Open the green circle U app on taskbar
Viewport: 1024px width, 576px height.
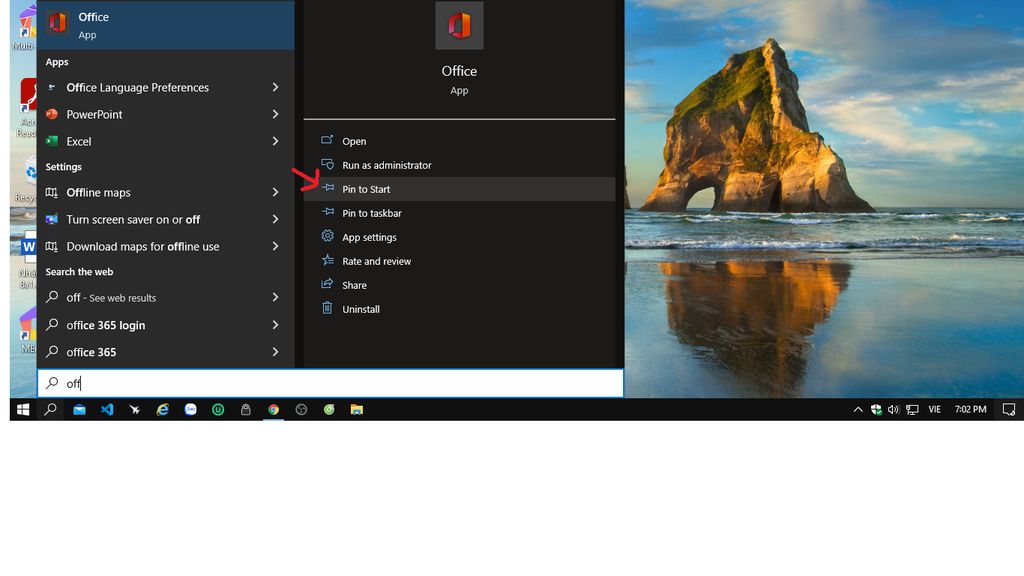coord(218,409)
